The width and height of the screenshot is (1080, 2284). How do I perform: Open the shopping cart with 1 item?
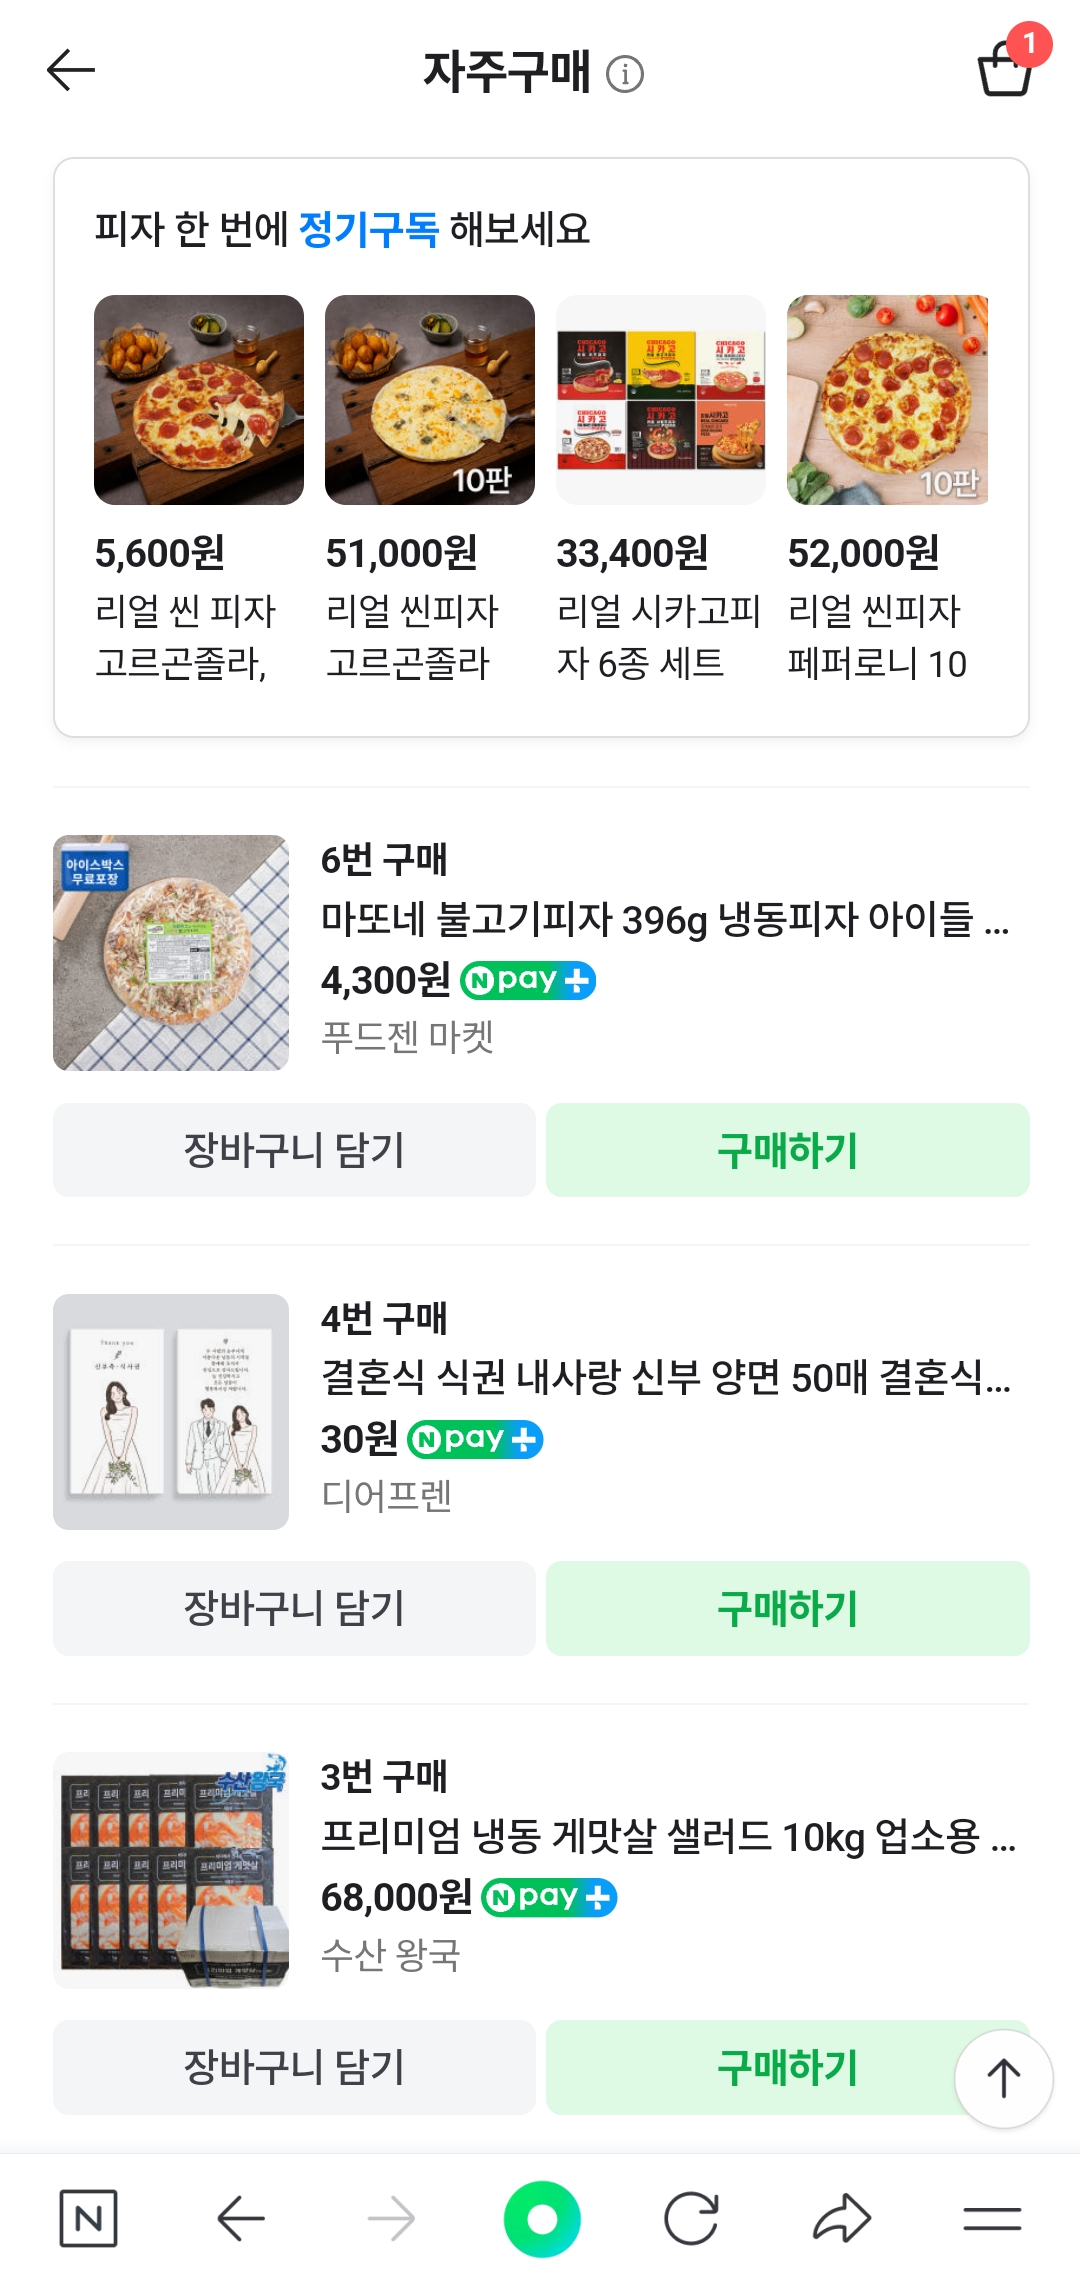pyautogui.click(x=1005, y=68)
